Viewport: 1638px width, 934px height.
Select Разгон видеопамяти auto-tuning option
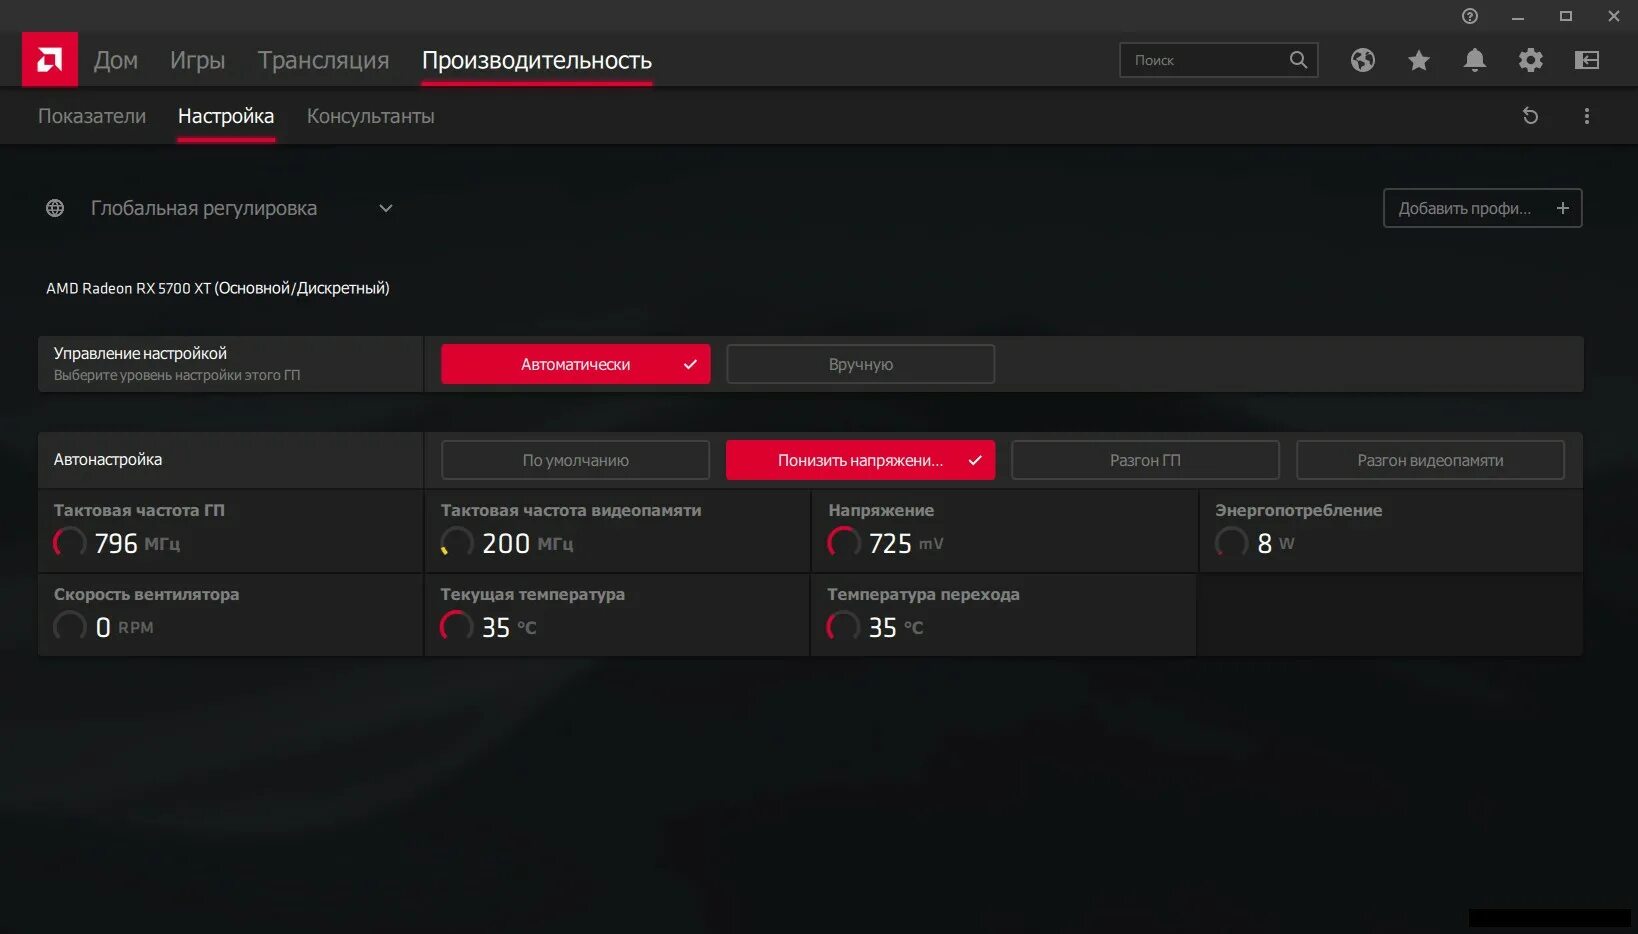(1431, 460)
